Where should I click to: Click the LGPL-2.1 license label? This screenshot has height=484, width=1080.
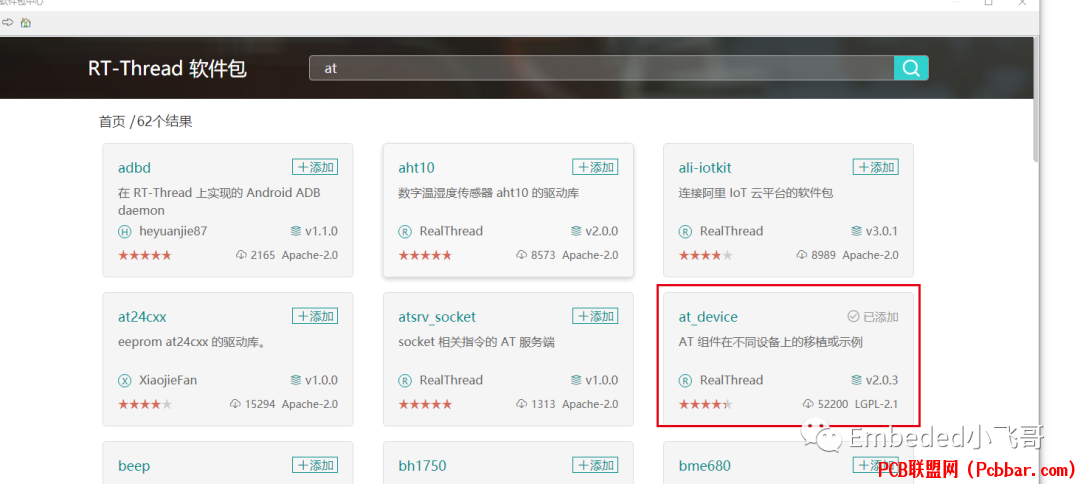(x=876, y=404)
